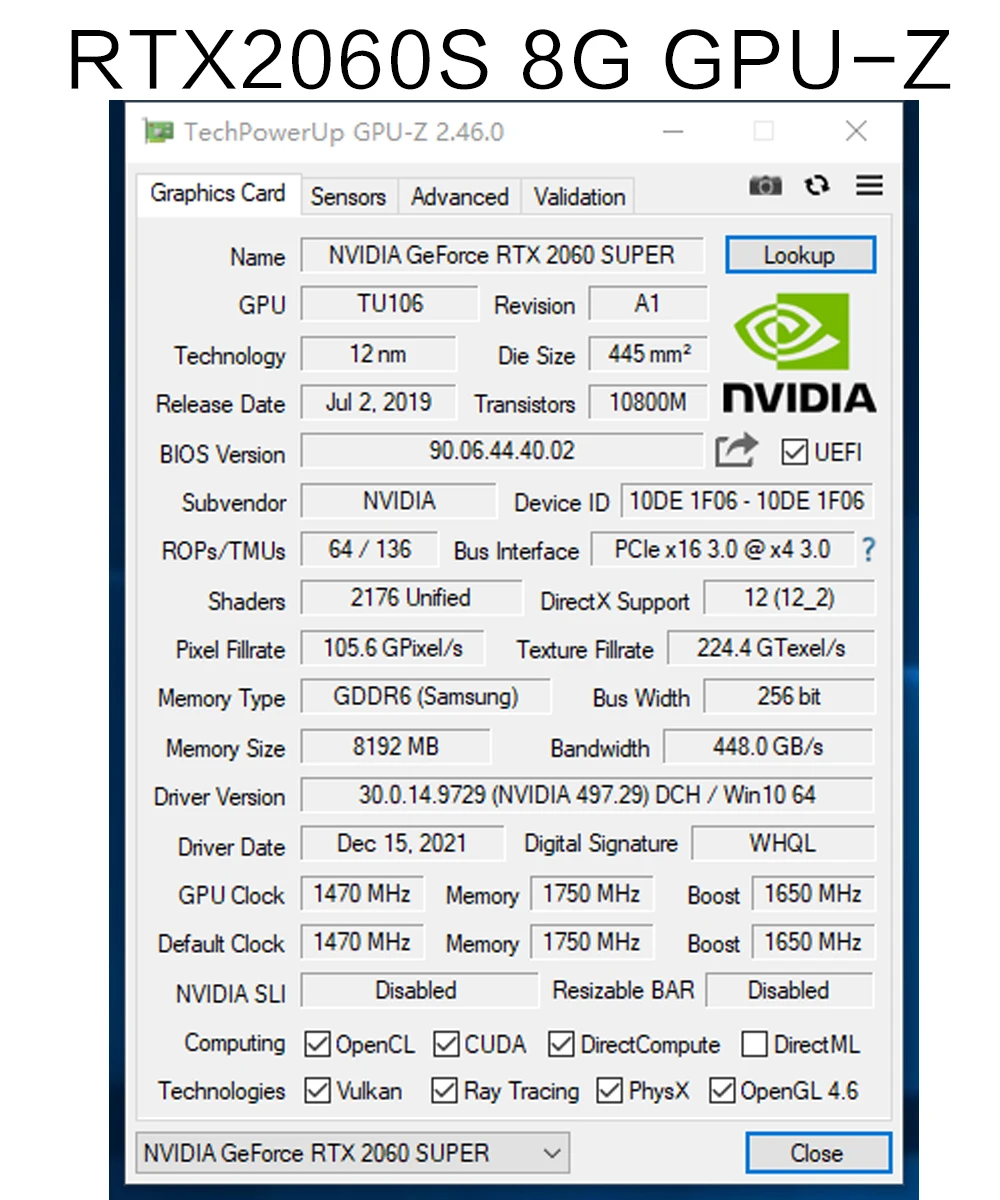
Task: Toggle the OpenCL checkbox
Action: click(x=317, y=1045)
